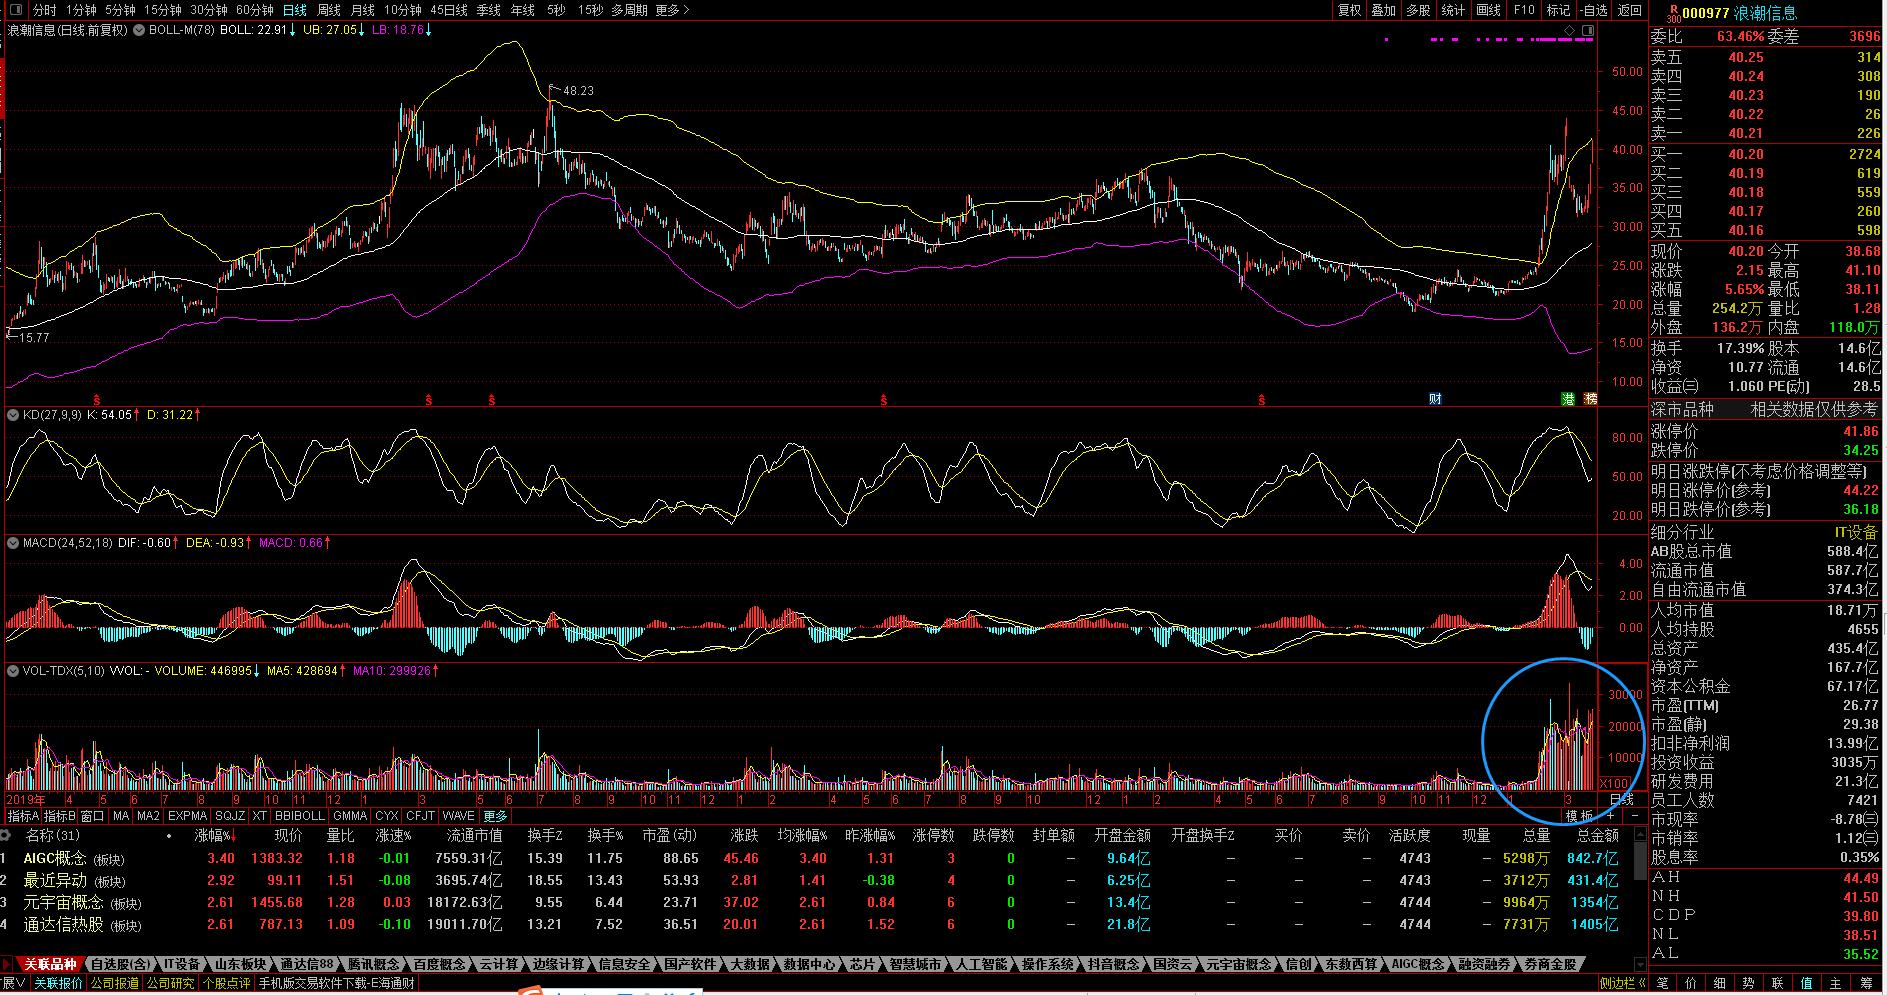Select the AIGC概念 sector tab at bottom
The height and width of the screenshot is (995, 1887).
pos(1417,964)
